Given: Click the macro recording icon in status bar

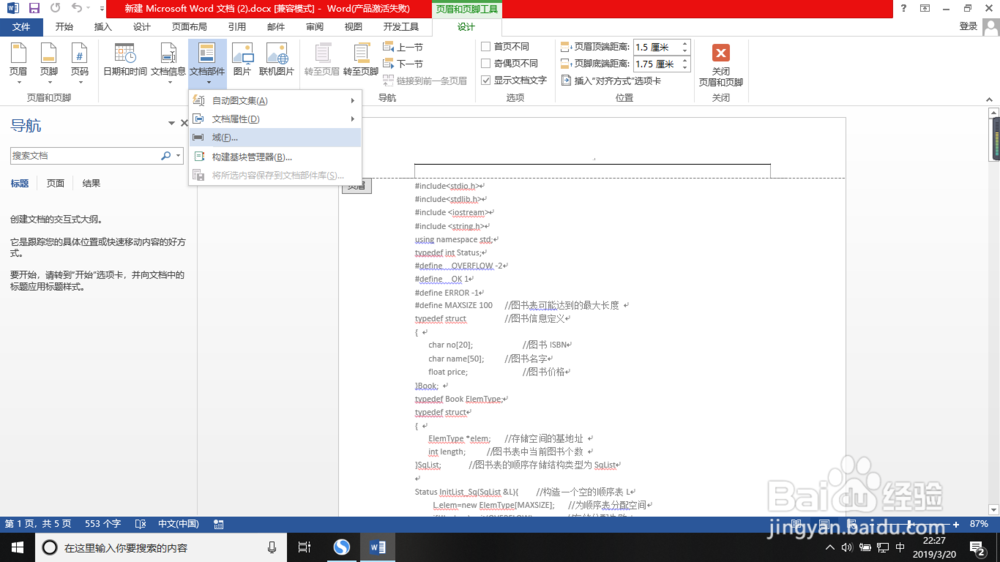Looking at the screenshot, I should (218, 524).
